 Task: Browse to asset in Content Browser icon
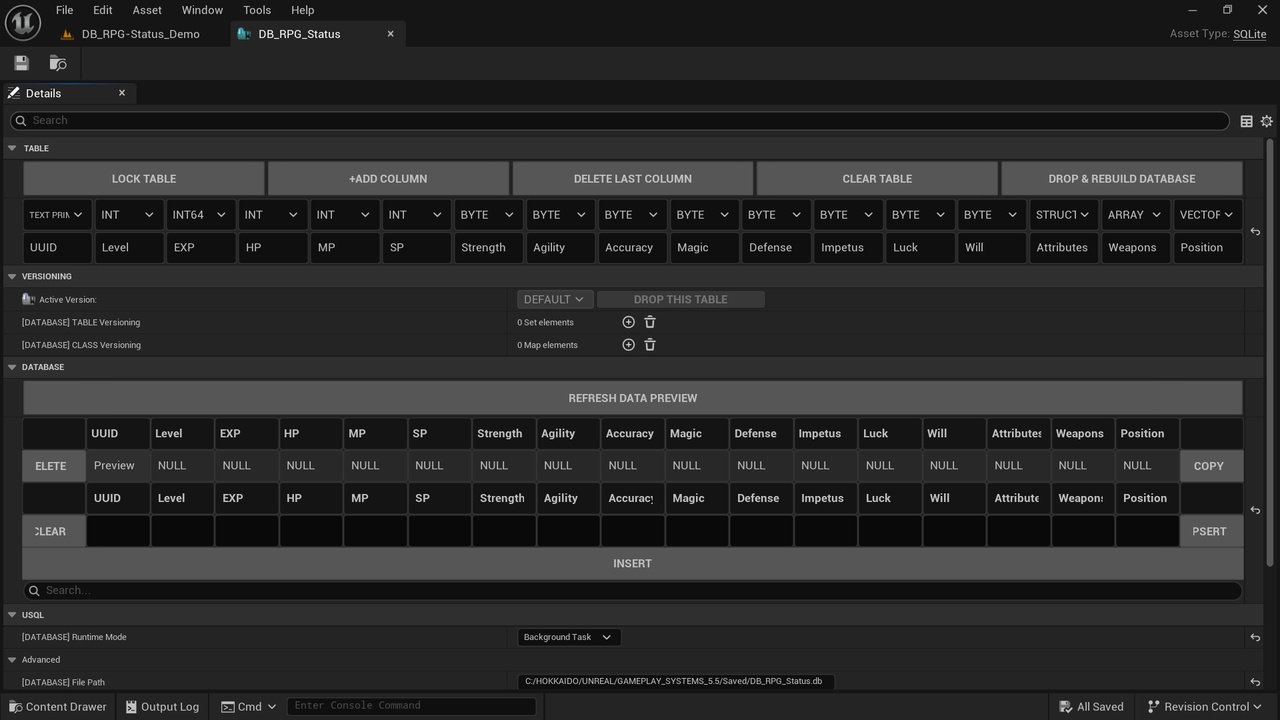tap(58, 63)
